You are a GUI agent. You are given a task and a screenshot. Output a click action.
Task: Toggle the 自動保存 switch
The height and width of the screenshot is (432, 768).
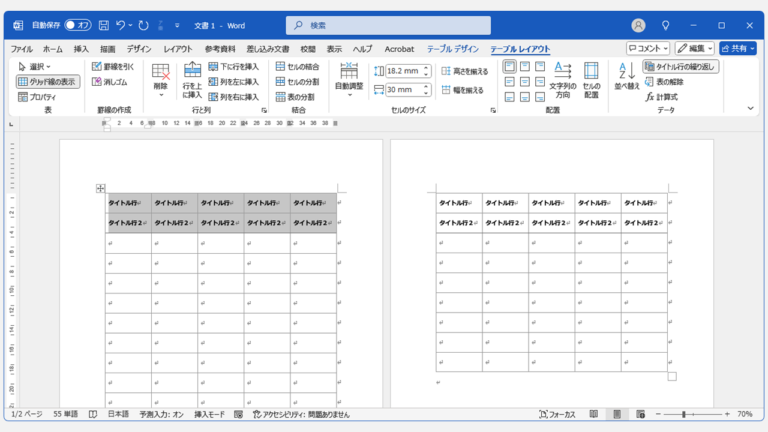[78, 25]
